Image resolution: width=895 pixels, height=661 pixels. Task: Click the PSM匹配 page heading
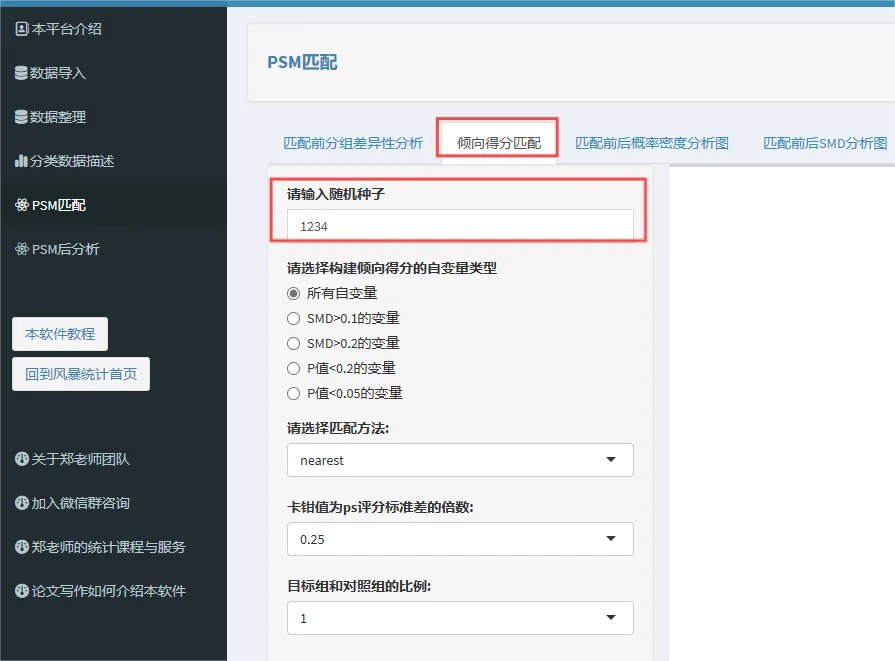coord(303,62)
